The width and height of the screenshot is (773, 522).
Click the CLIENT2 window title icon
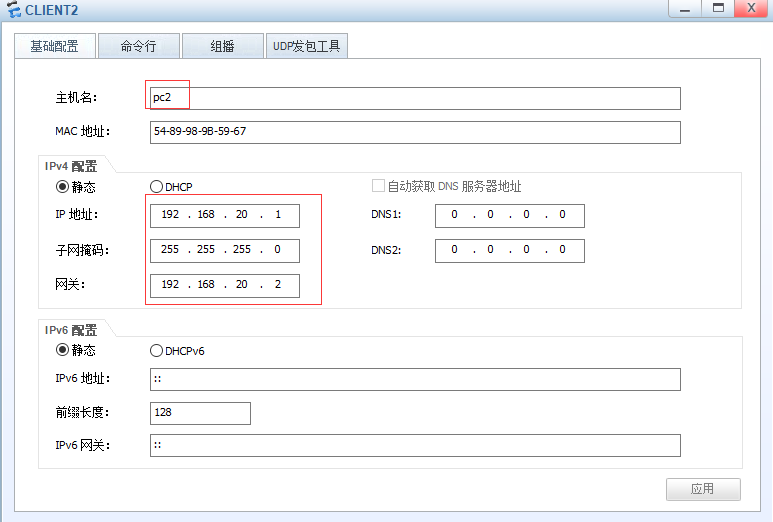(14, 9)
